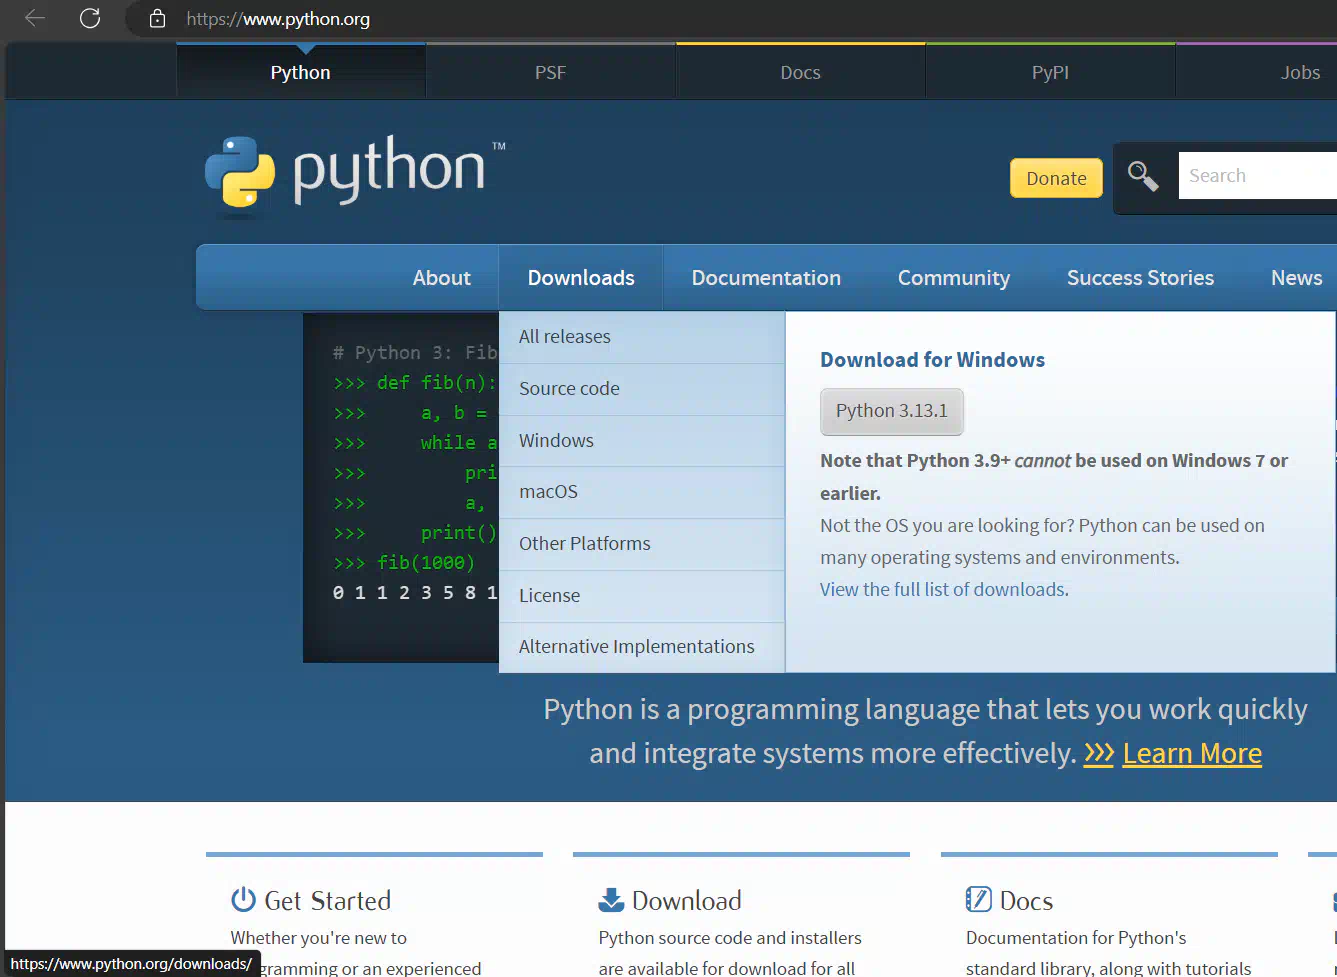Select Windows in Downloads dropdown

pos(642,441)
